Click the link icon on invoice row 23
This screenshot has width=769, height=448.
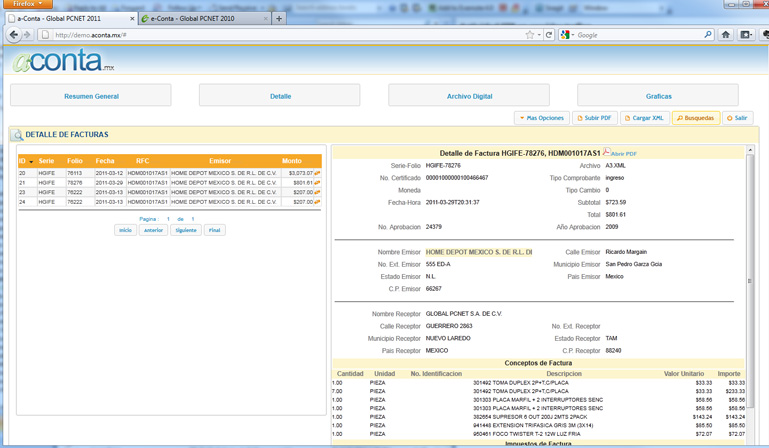[317, 192]
